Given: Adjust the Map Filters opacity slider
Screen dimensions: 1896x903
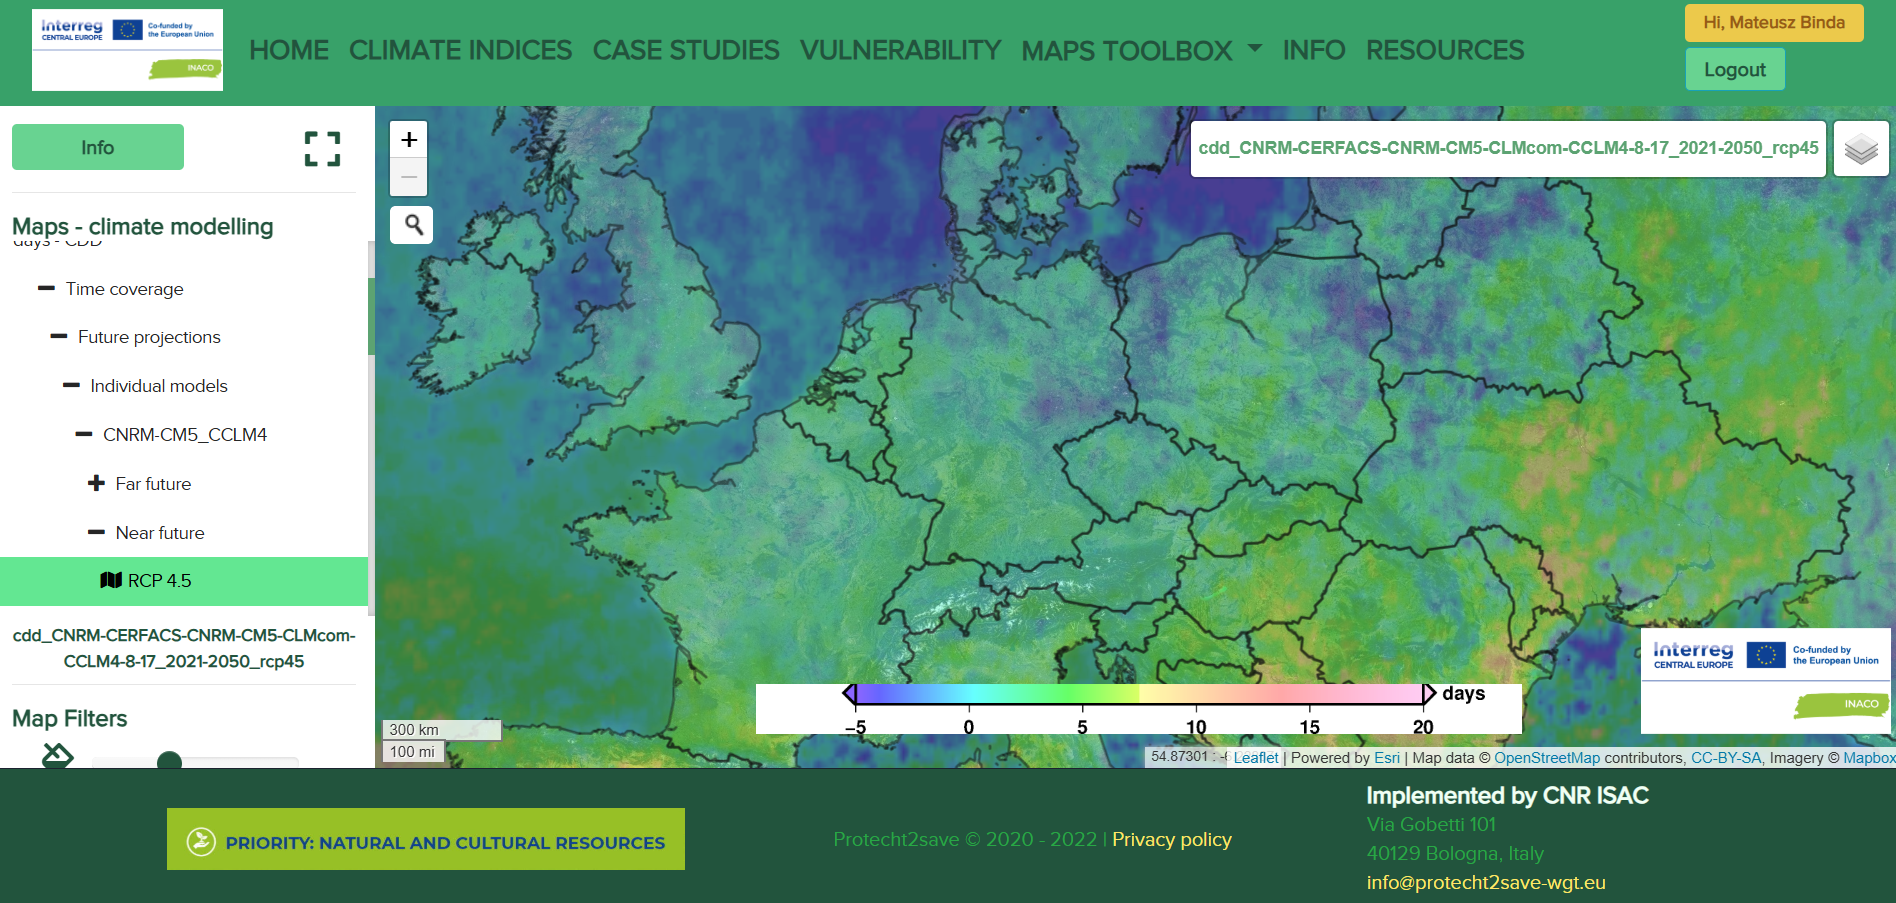Looking at the screenshot, I should click(x=170, y=762).
